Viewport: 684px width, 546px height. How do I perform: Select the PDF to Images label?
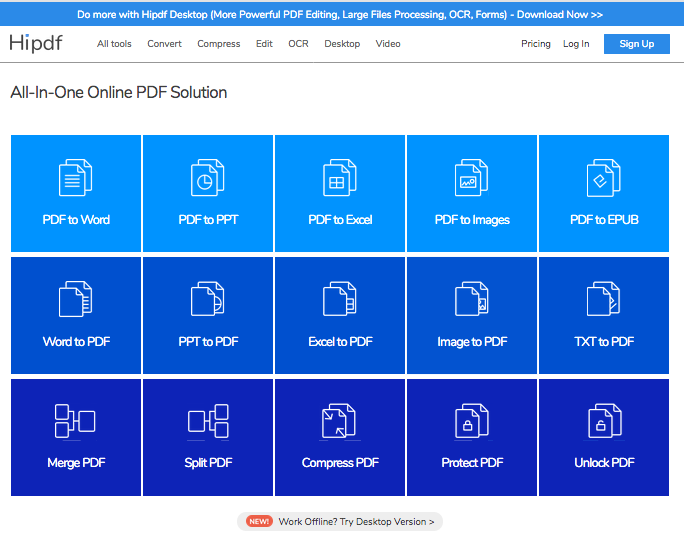pos(472,220)
